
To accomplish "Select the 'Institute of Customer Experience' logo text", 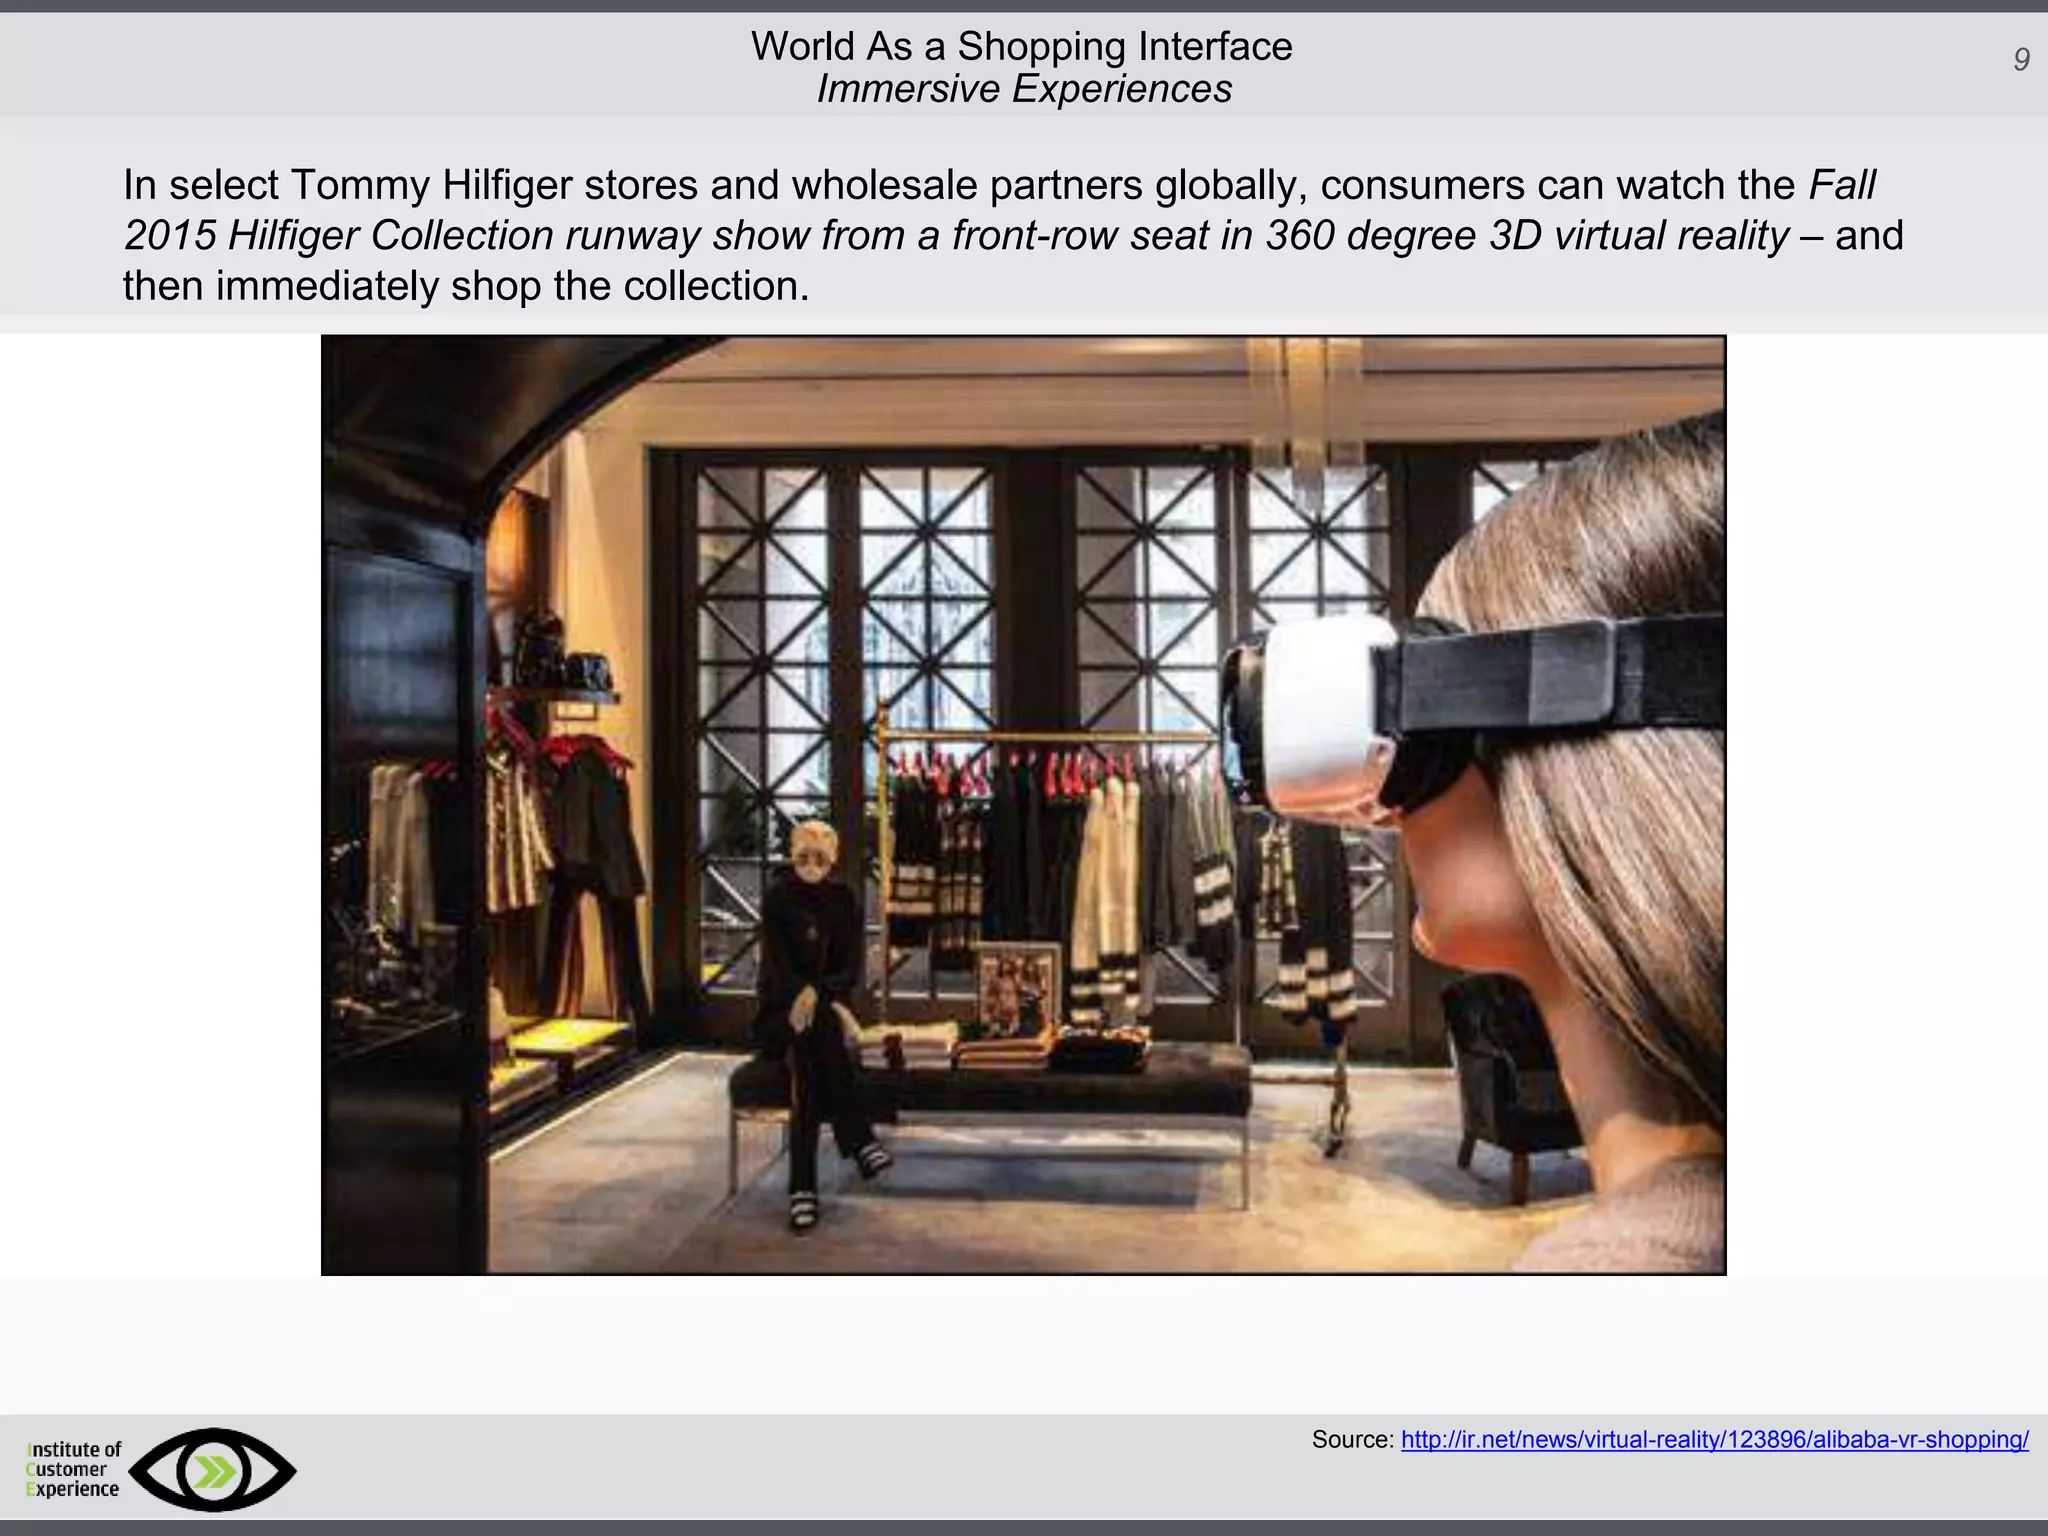I will coord(73,1469).
